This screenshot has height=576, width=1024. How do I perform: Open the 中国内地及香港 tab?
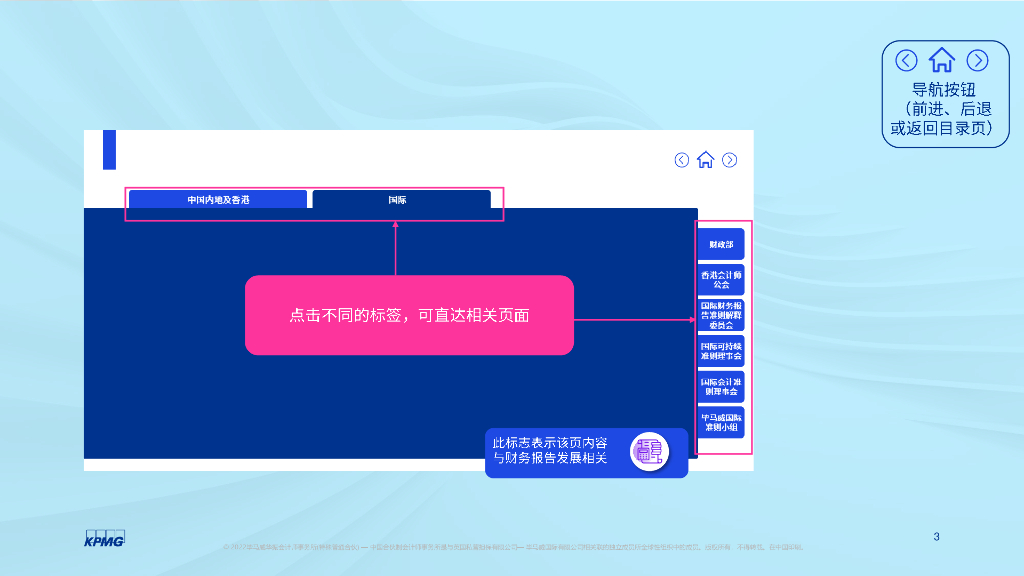pyautogui.click(x=218, y=199)
